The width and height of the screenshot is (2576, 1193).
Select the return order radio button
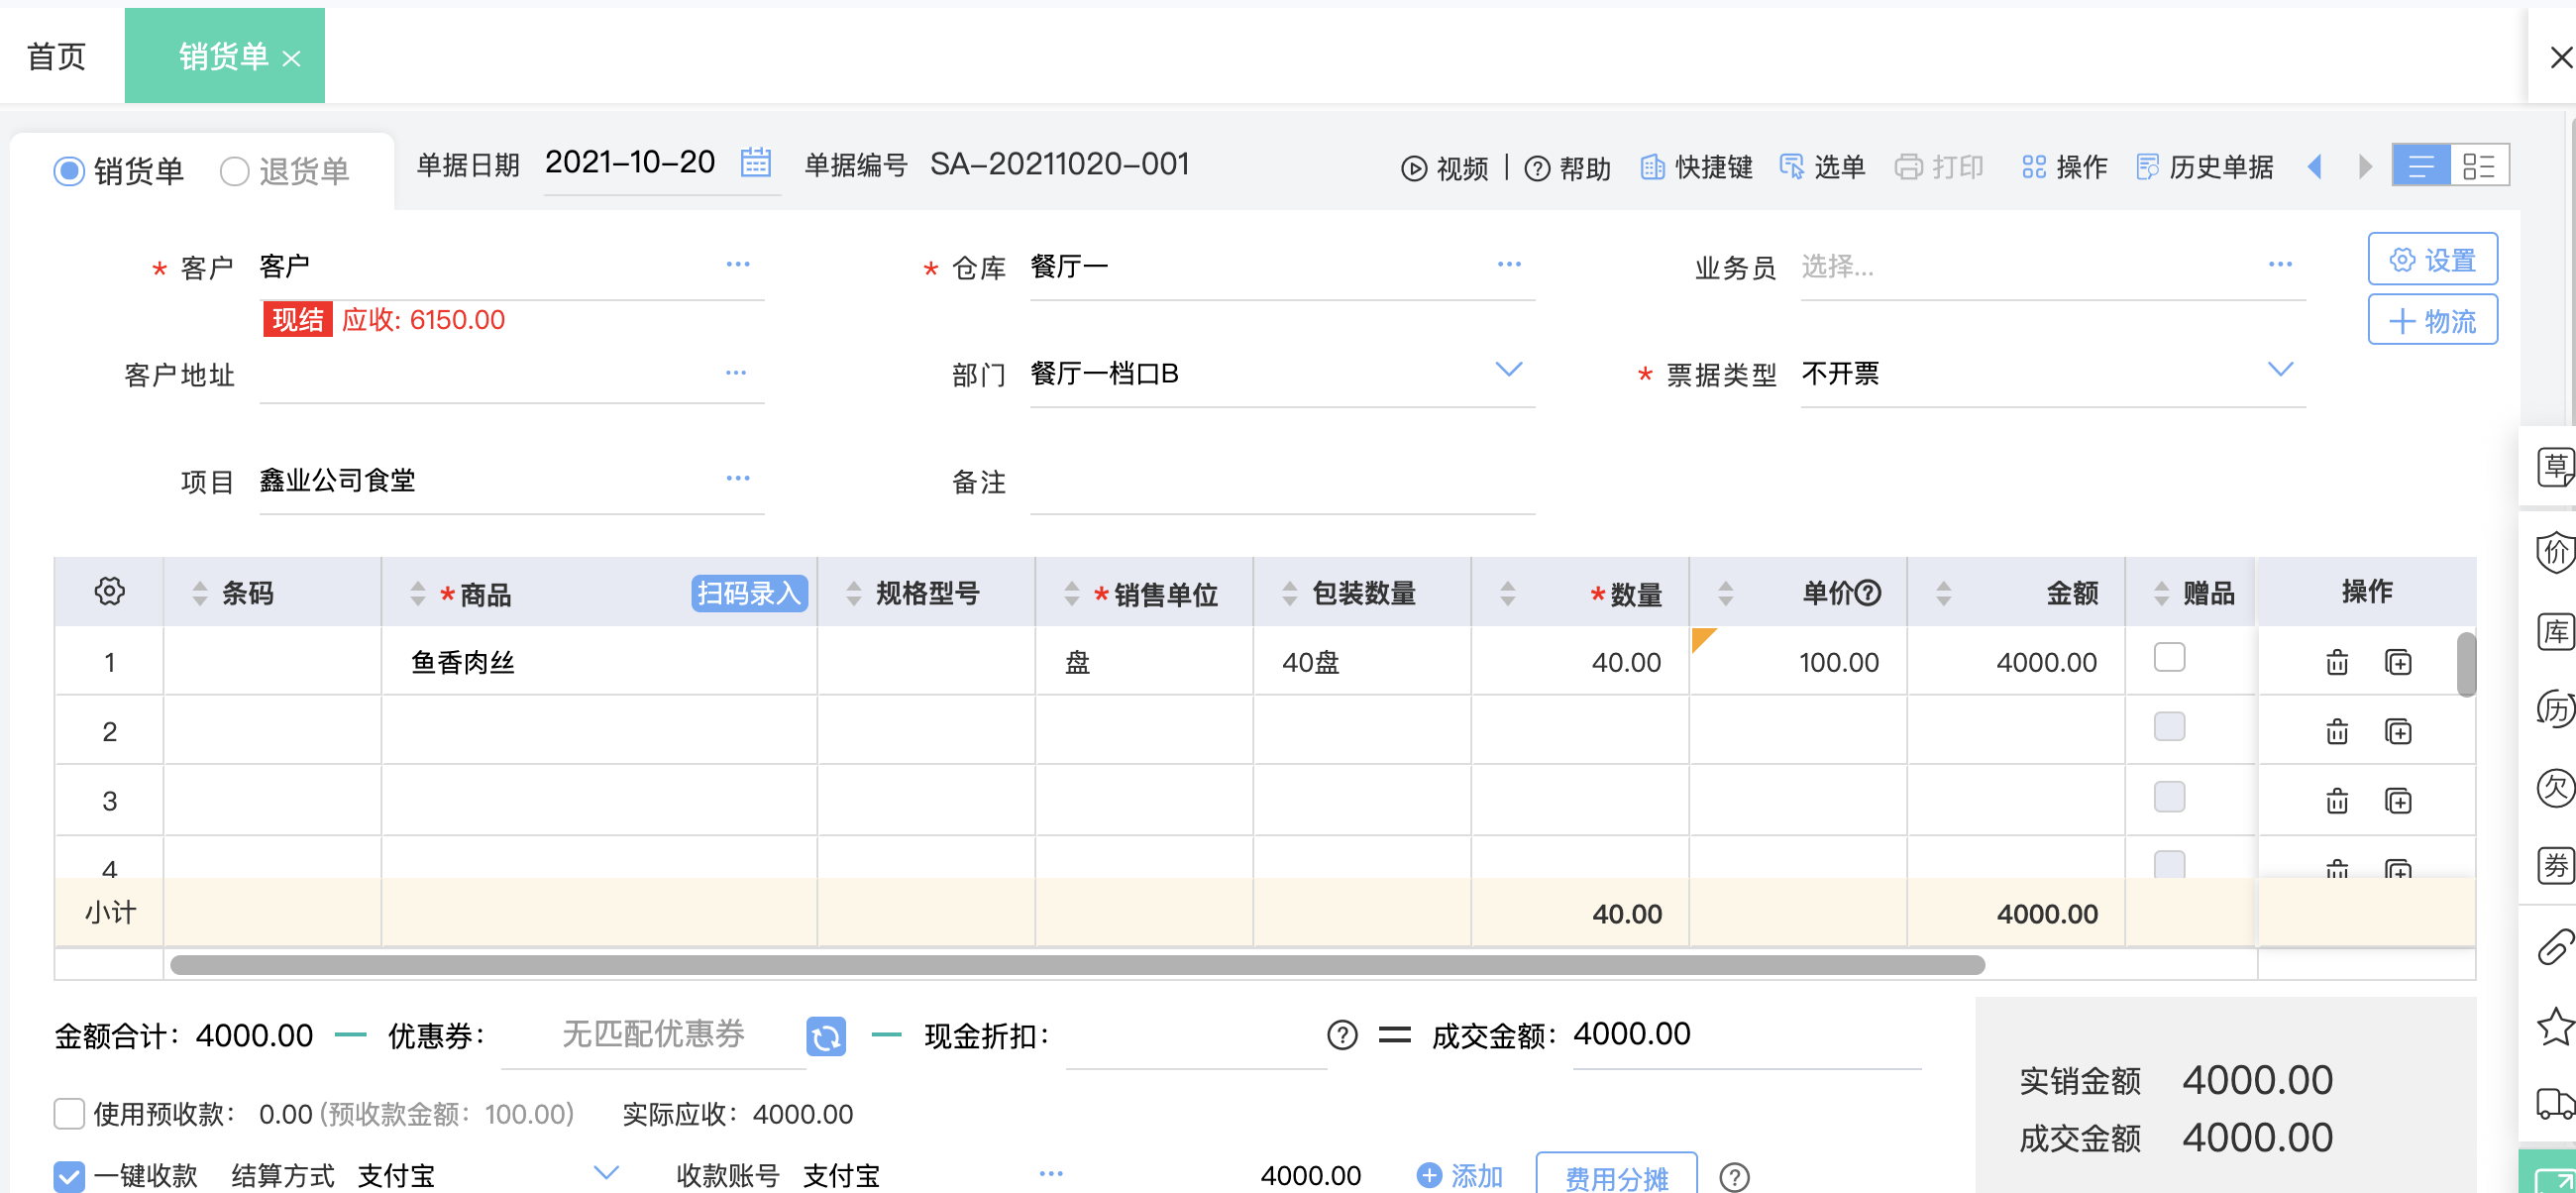click(234, 171)
